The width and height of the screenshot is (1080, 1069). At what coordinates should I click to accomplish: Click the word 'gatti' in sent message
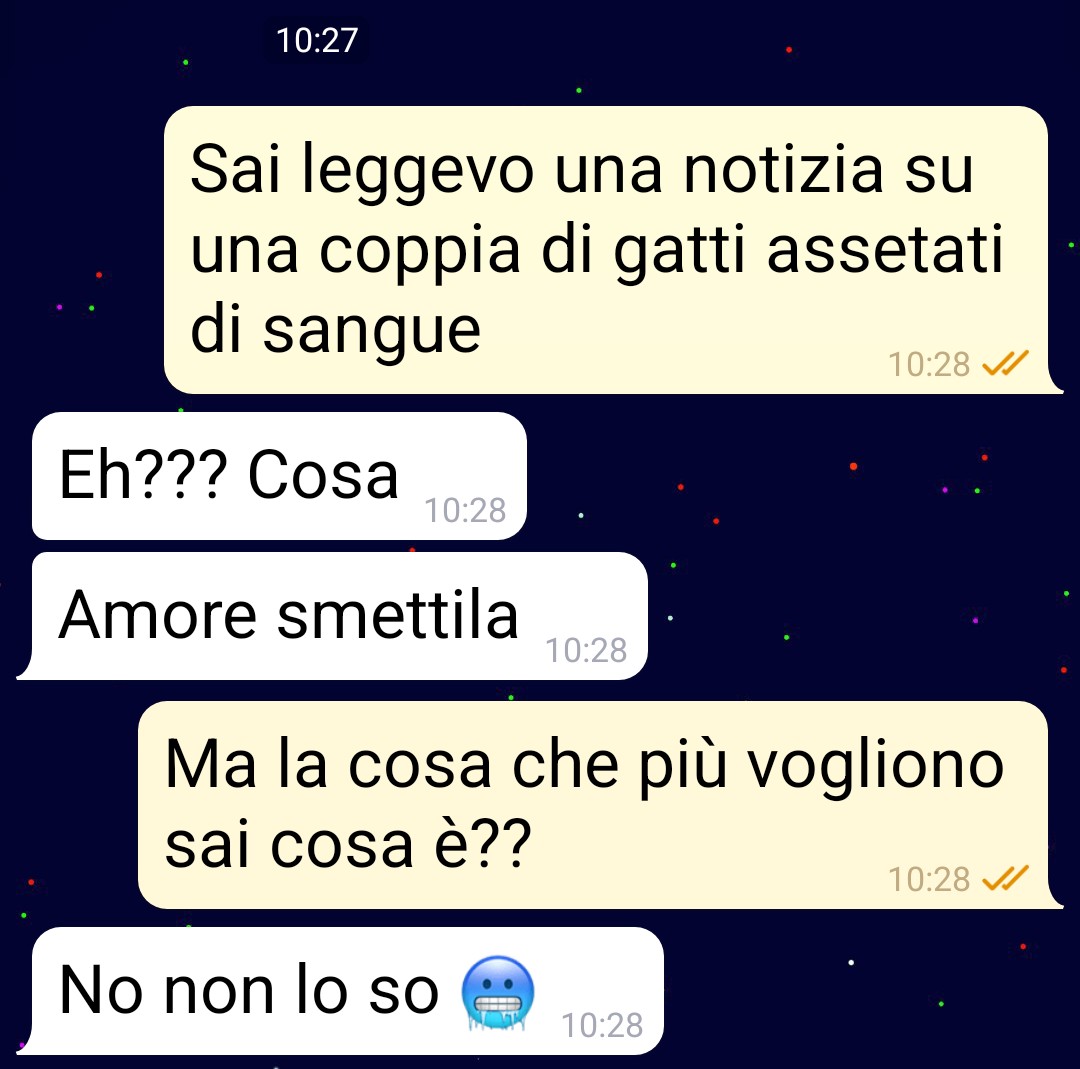pyautogui.click(x=680, y=249)
